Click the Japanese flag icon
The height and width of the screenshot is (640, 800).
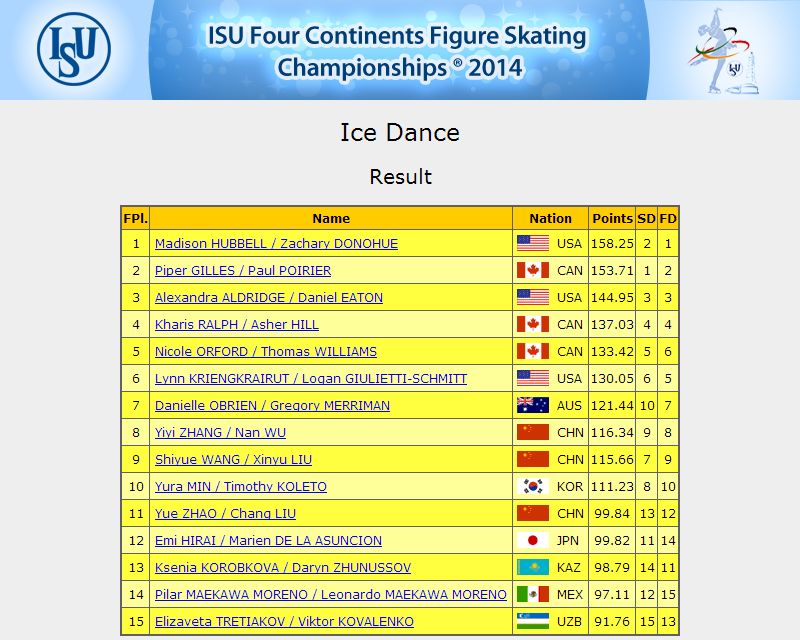point(533,540)
